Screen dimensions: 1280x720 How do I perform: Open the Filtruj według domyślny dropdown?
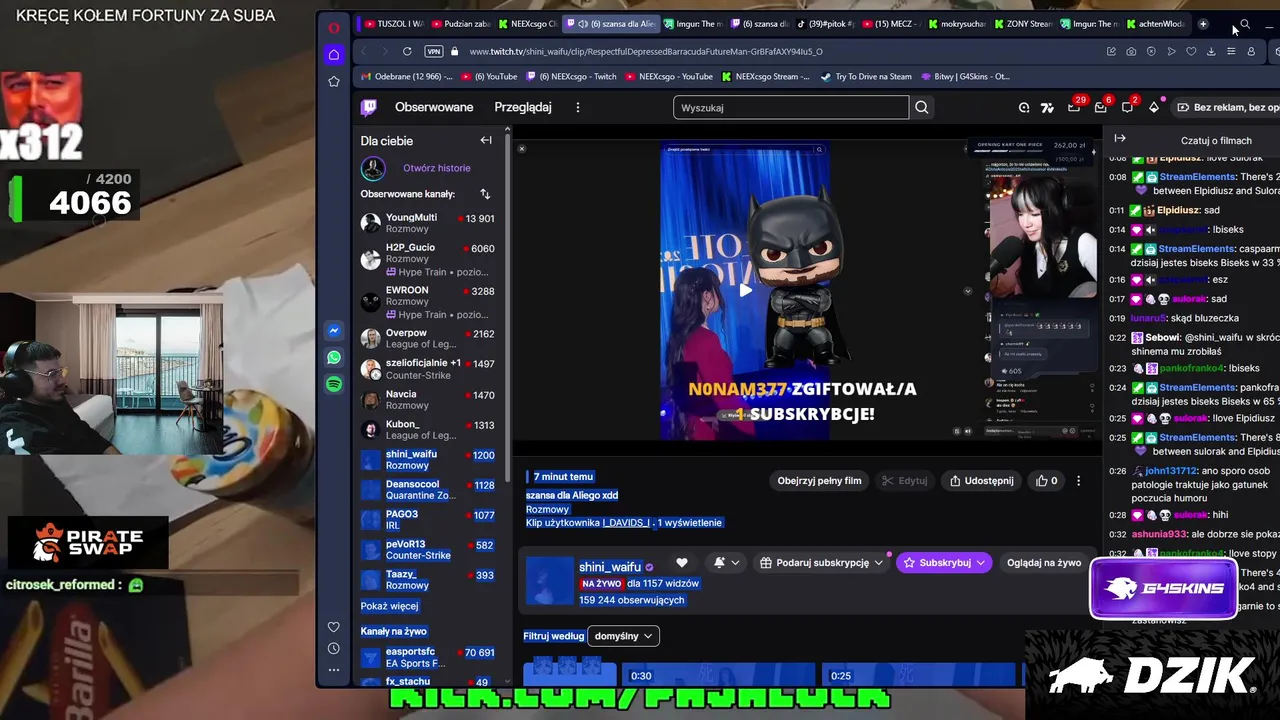(x=623, y=636)
